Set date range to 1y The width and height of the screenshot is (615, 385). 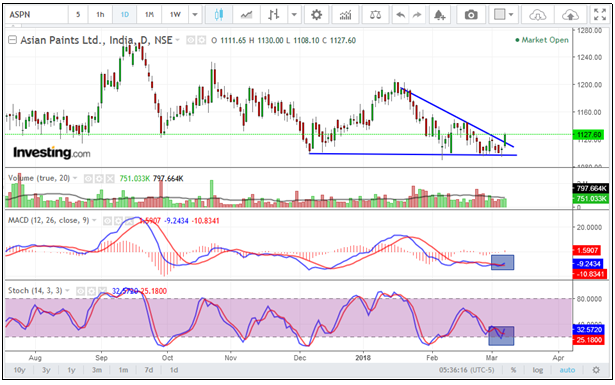71,370
